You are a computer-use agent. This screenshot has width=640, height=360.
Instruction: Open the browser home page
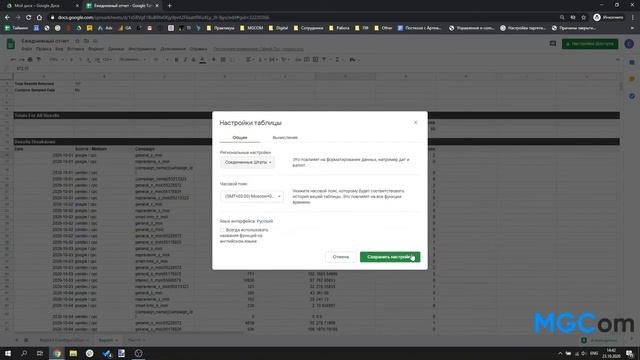click(39, 18)
